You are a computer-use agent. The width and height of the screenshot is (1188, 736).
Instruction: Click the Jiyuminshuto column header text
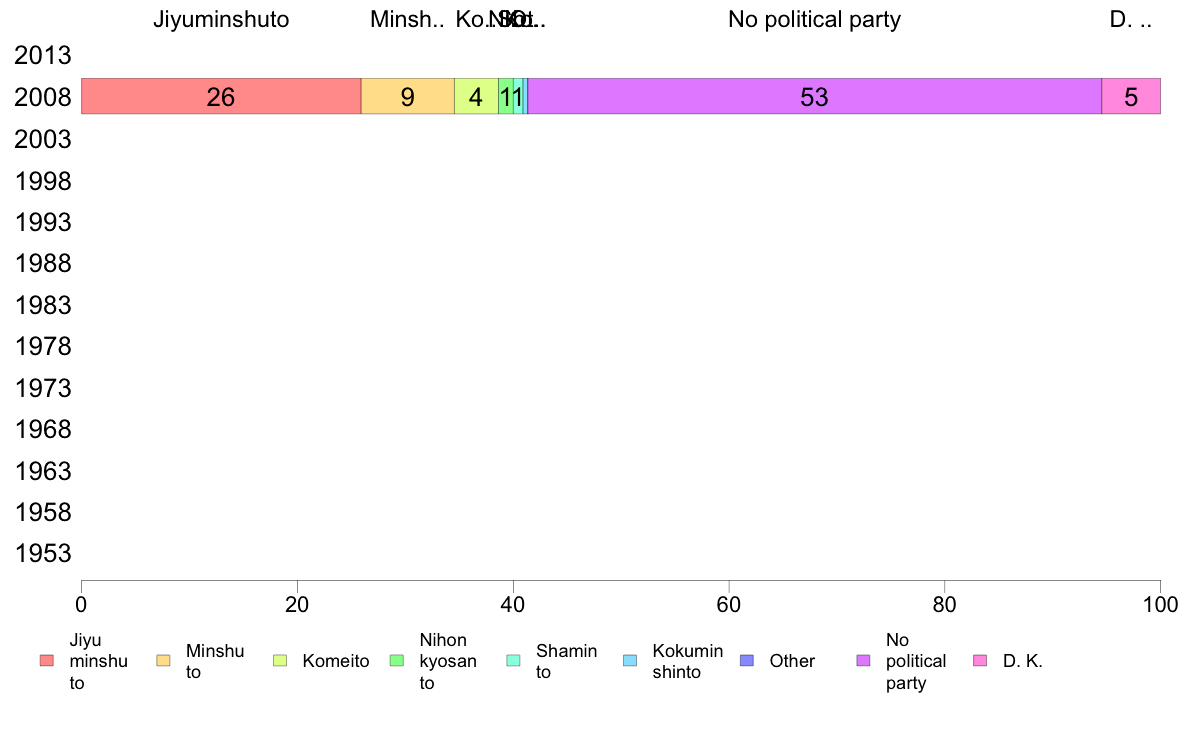(x=221, y=20)
